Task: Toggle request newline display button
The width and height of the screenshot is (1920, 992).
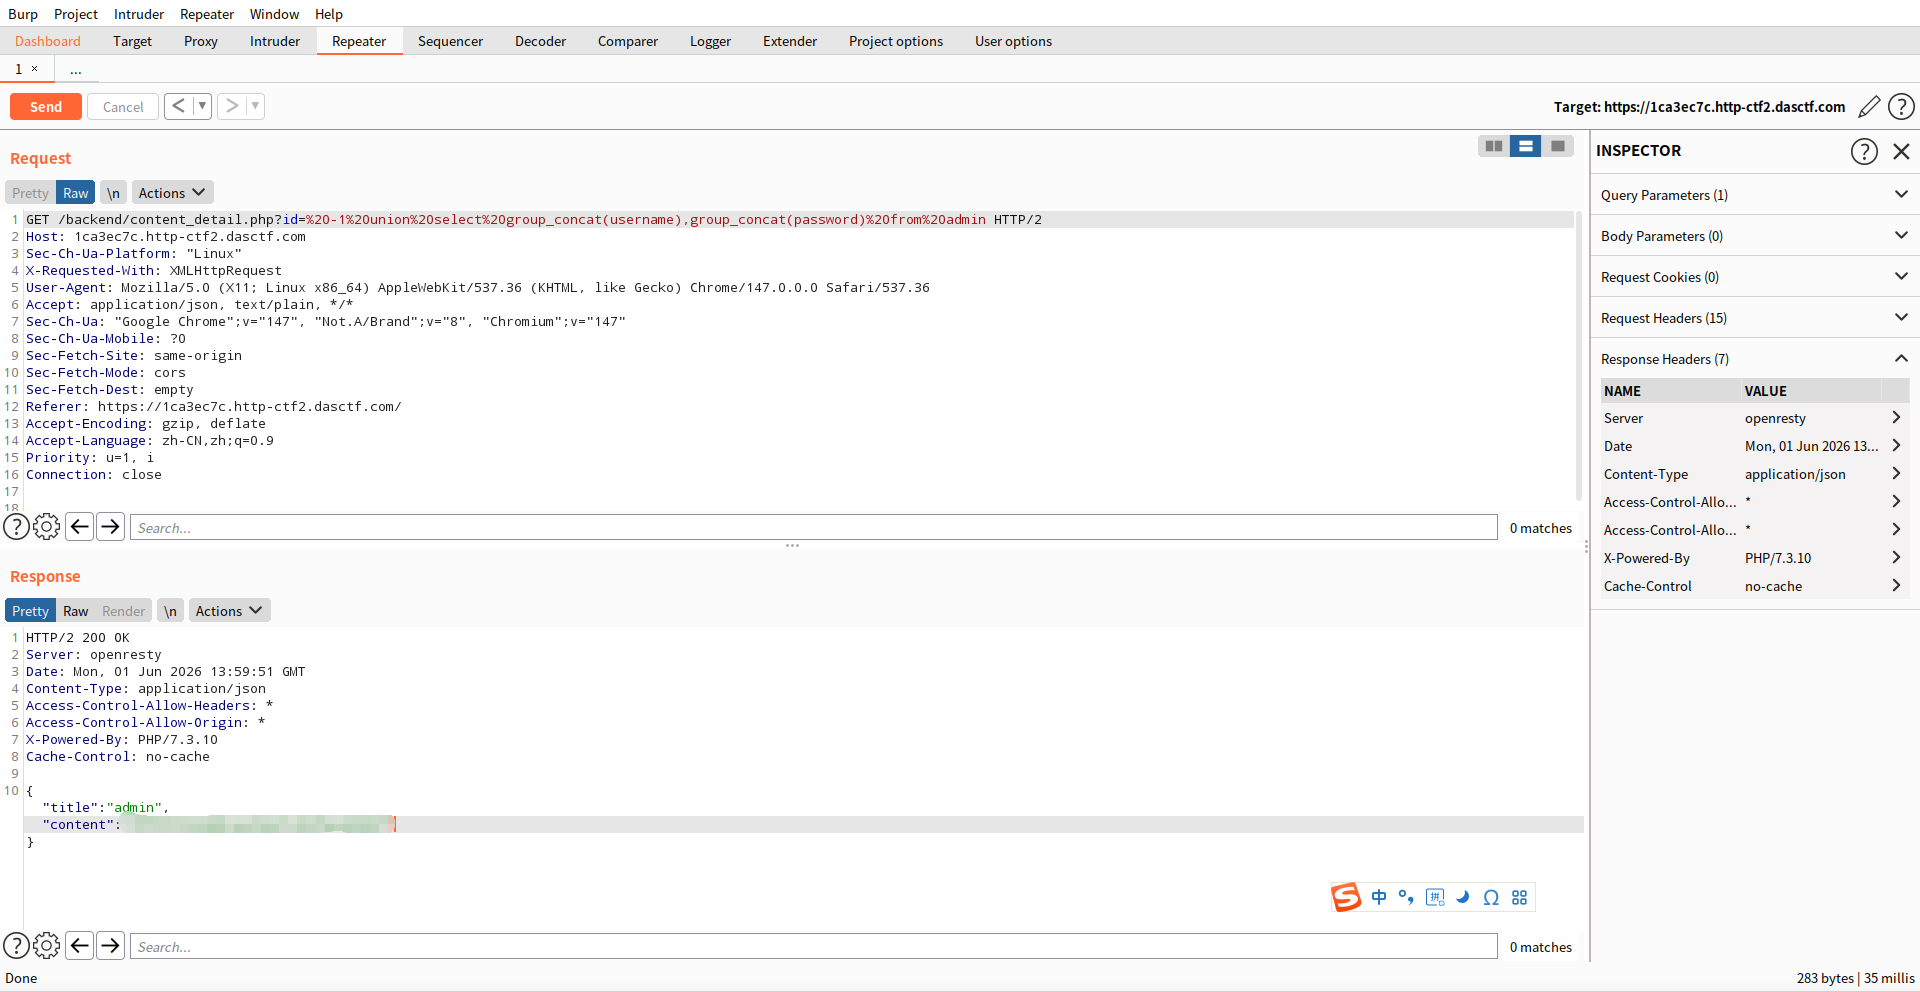Action: (x=113, y=193)
